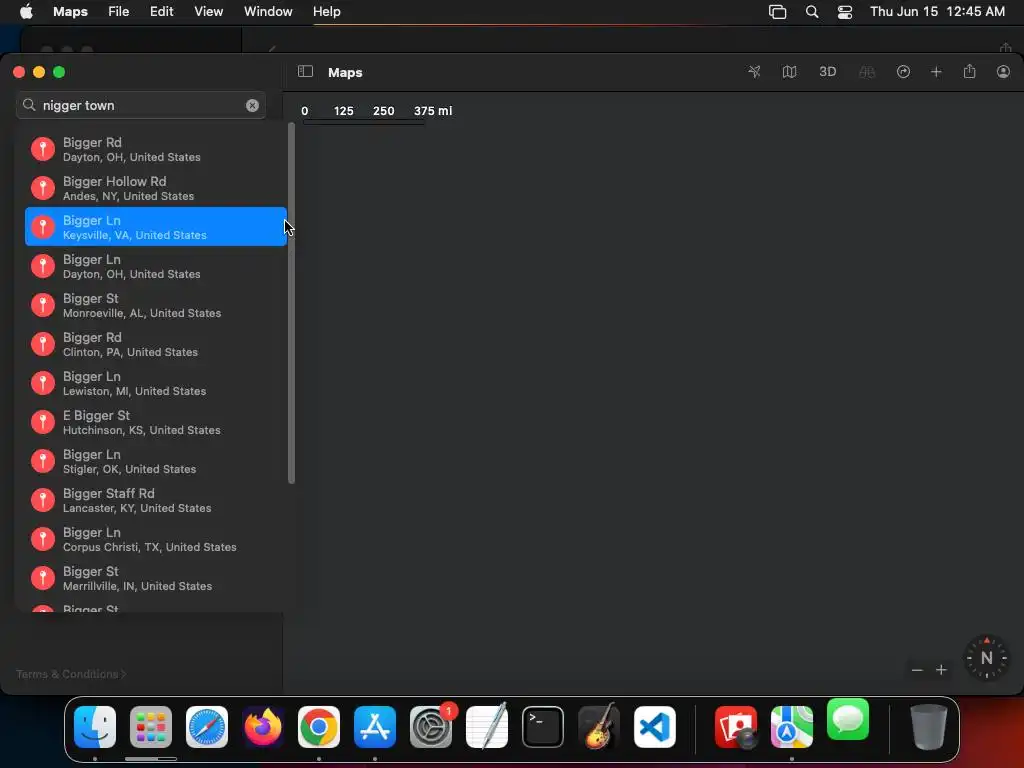Open System Settings from the Dock
The image size is (1024, 768).
click(431, 727)
